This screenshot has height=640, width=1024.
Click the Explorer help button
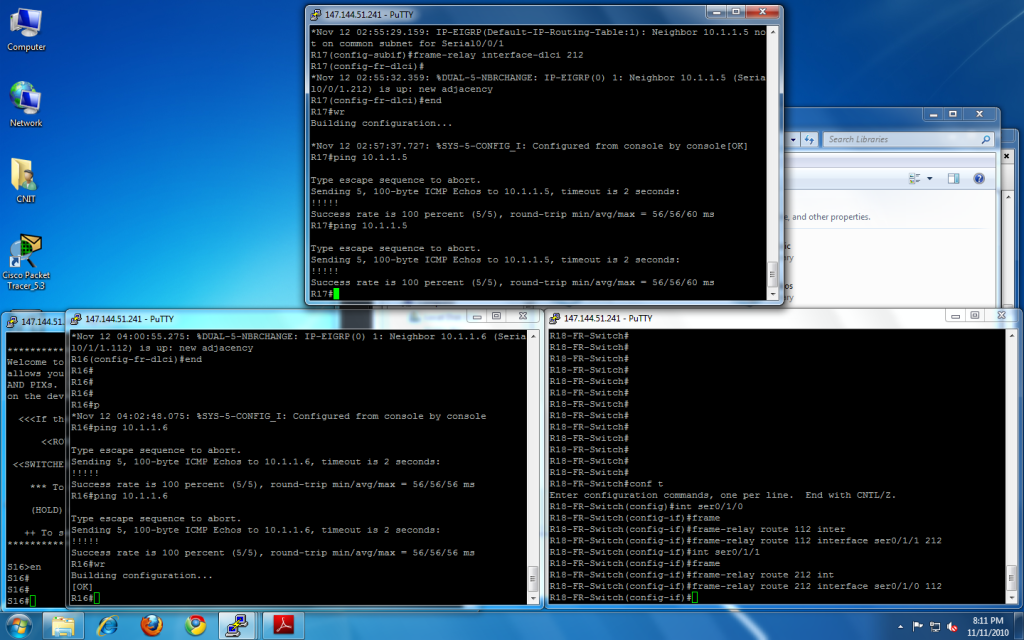click(x=978, y=178)
